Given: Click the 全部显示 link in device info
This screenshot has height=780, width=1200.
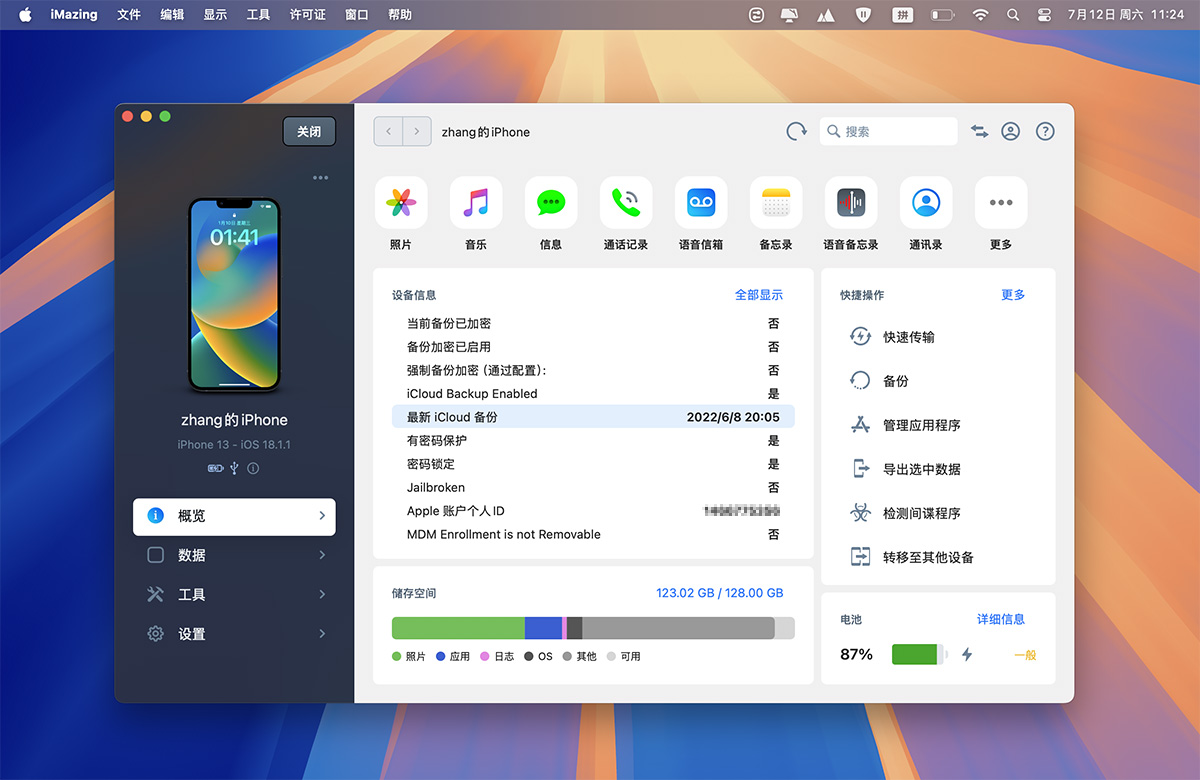Looking at the screenshot, I should pos(759,295).
